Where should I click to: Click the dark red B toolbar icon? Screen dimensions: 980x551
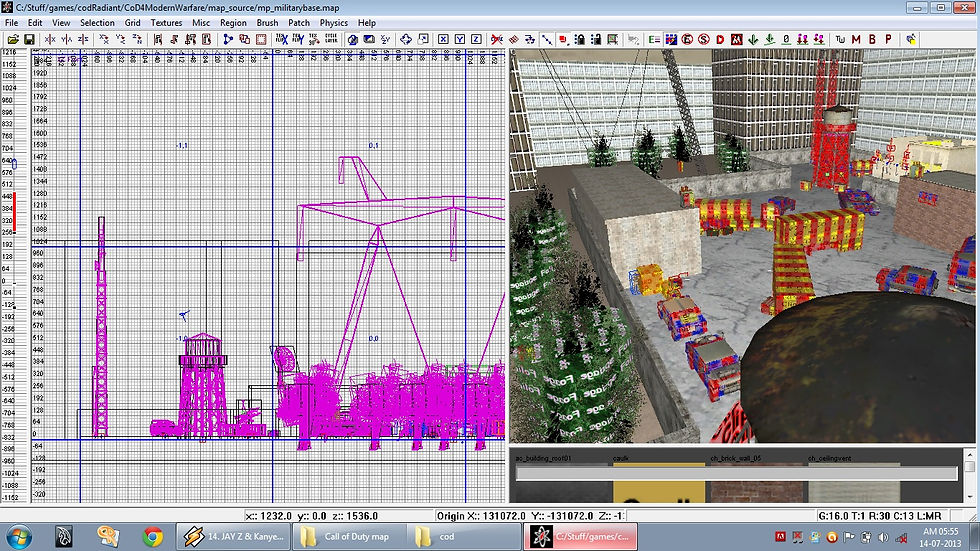pyautogui.click(x=872, y=39)
